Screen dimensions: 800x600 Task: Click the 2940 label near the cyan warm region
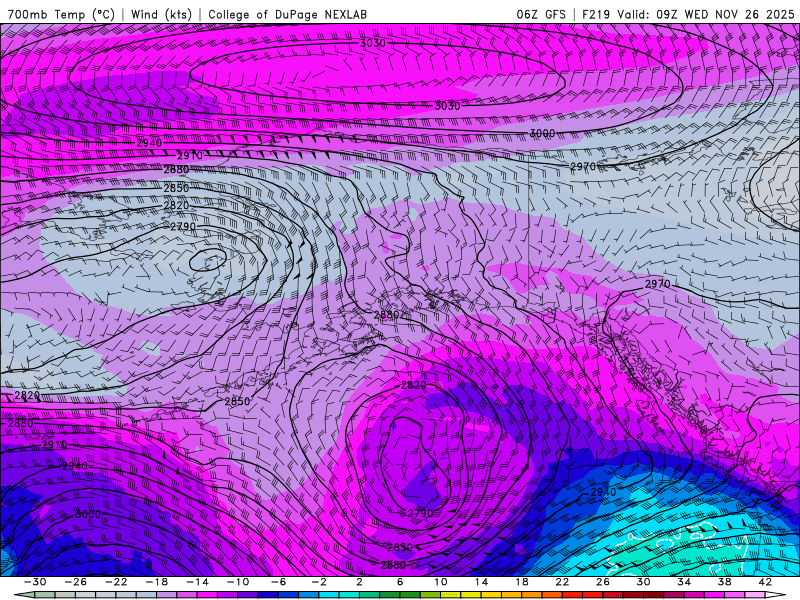[603, 492]
